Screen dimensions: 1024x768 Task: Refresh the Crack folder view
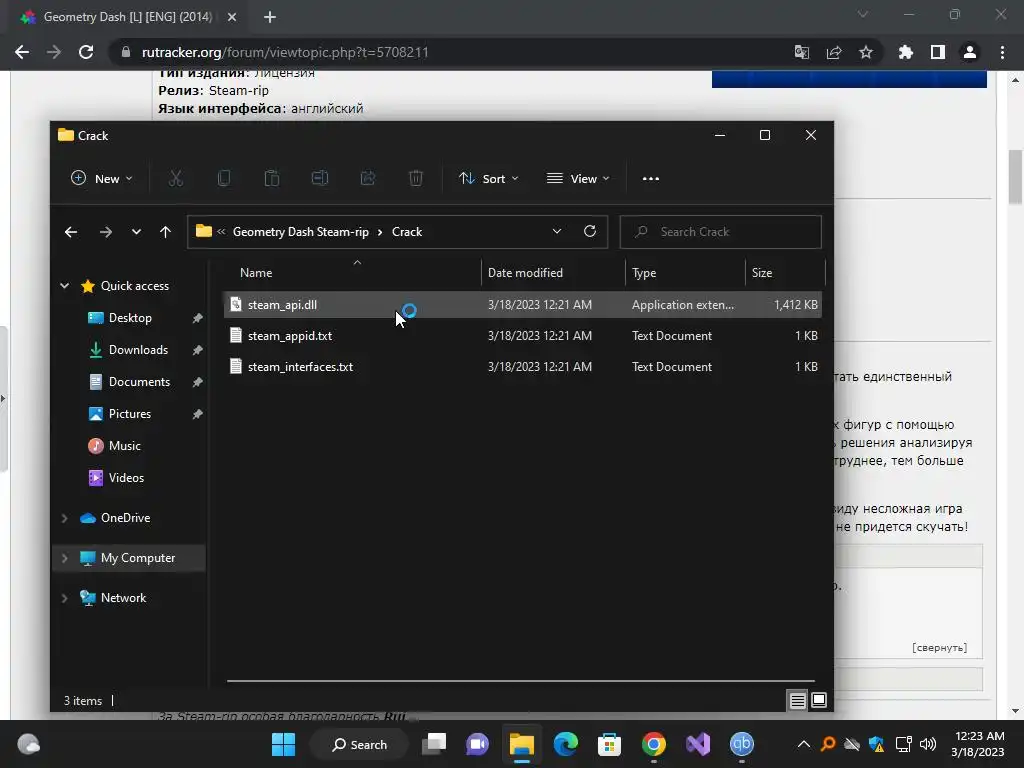tap(590, 232)
